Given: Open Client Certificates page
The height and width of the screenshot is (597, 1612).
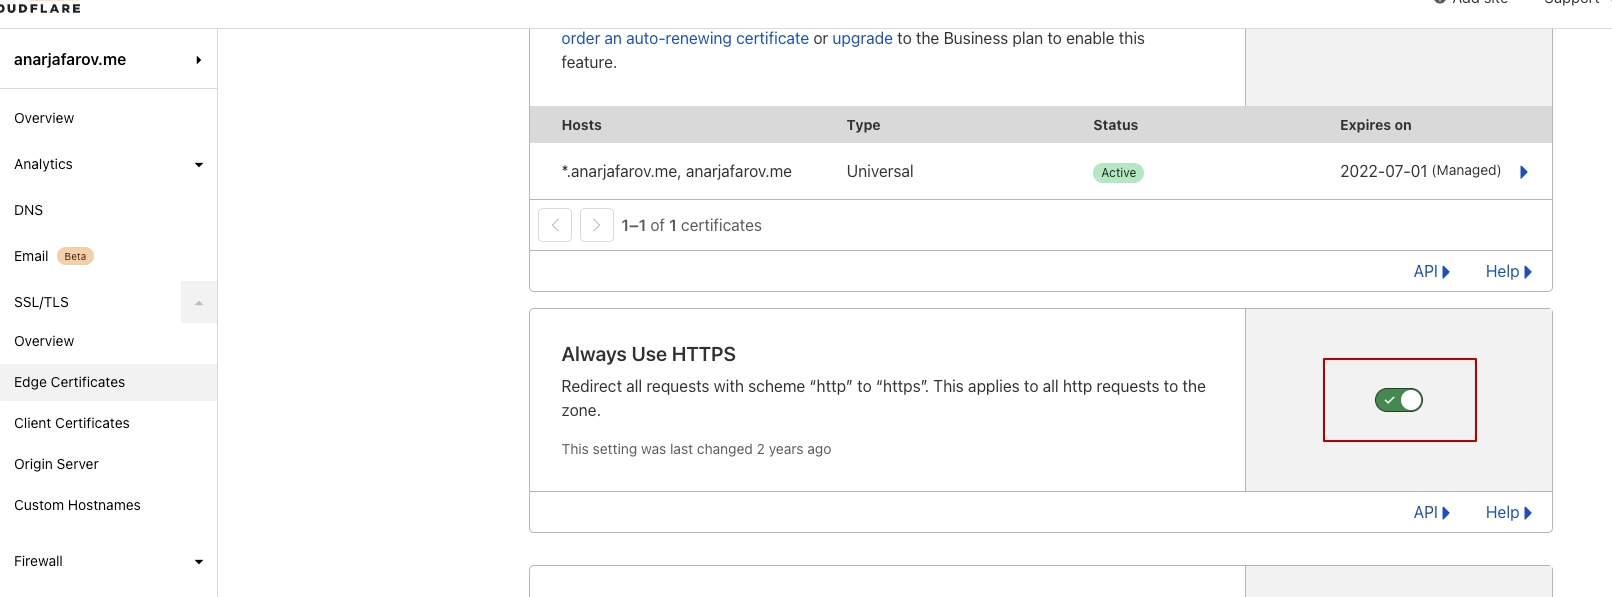Looking at the screenshot, I should click(x=72, y=423).
